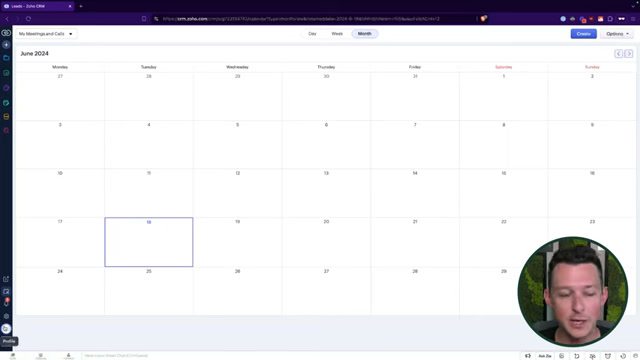Click the megaphone announcement icon in bottom bar
640x360 pixels.
528,356
